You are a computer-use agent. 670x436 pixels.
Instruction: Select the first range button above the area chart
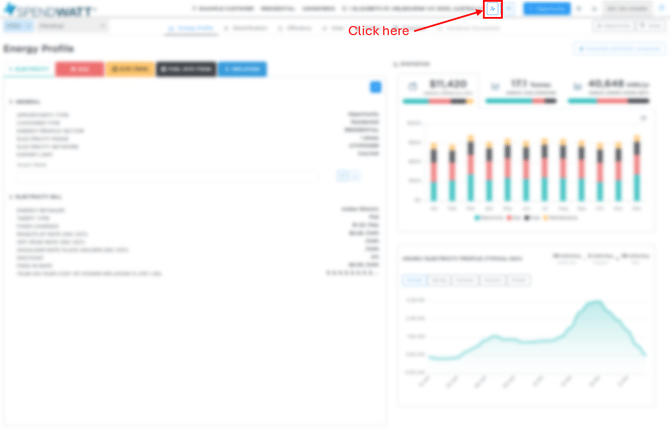[x=413, y=281]
